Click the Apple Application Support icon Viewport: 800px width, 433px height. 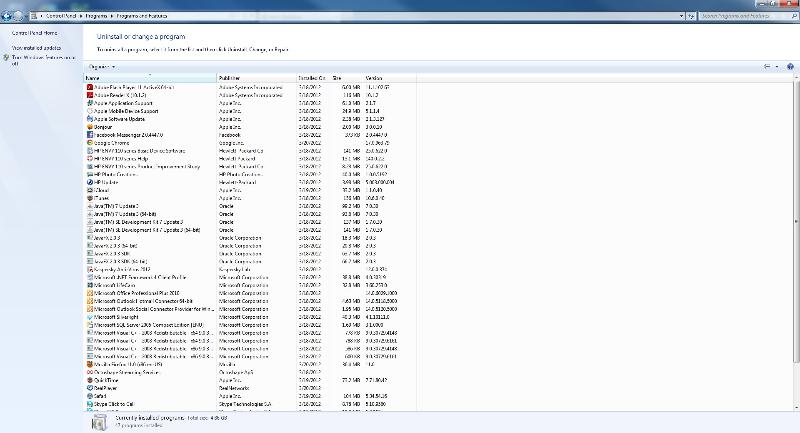[x=90, y=103]
